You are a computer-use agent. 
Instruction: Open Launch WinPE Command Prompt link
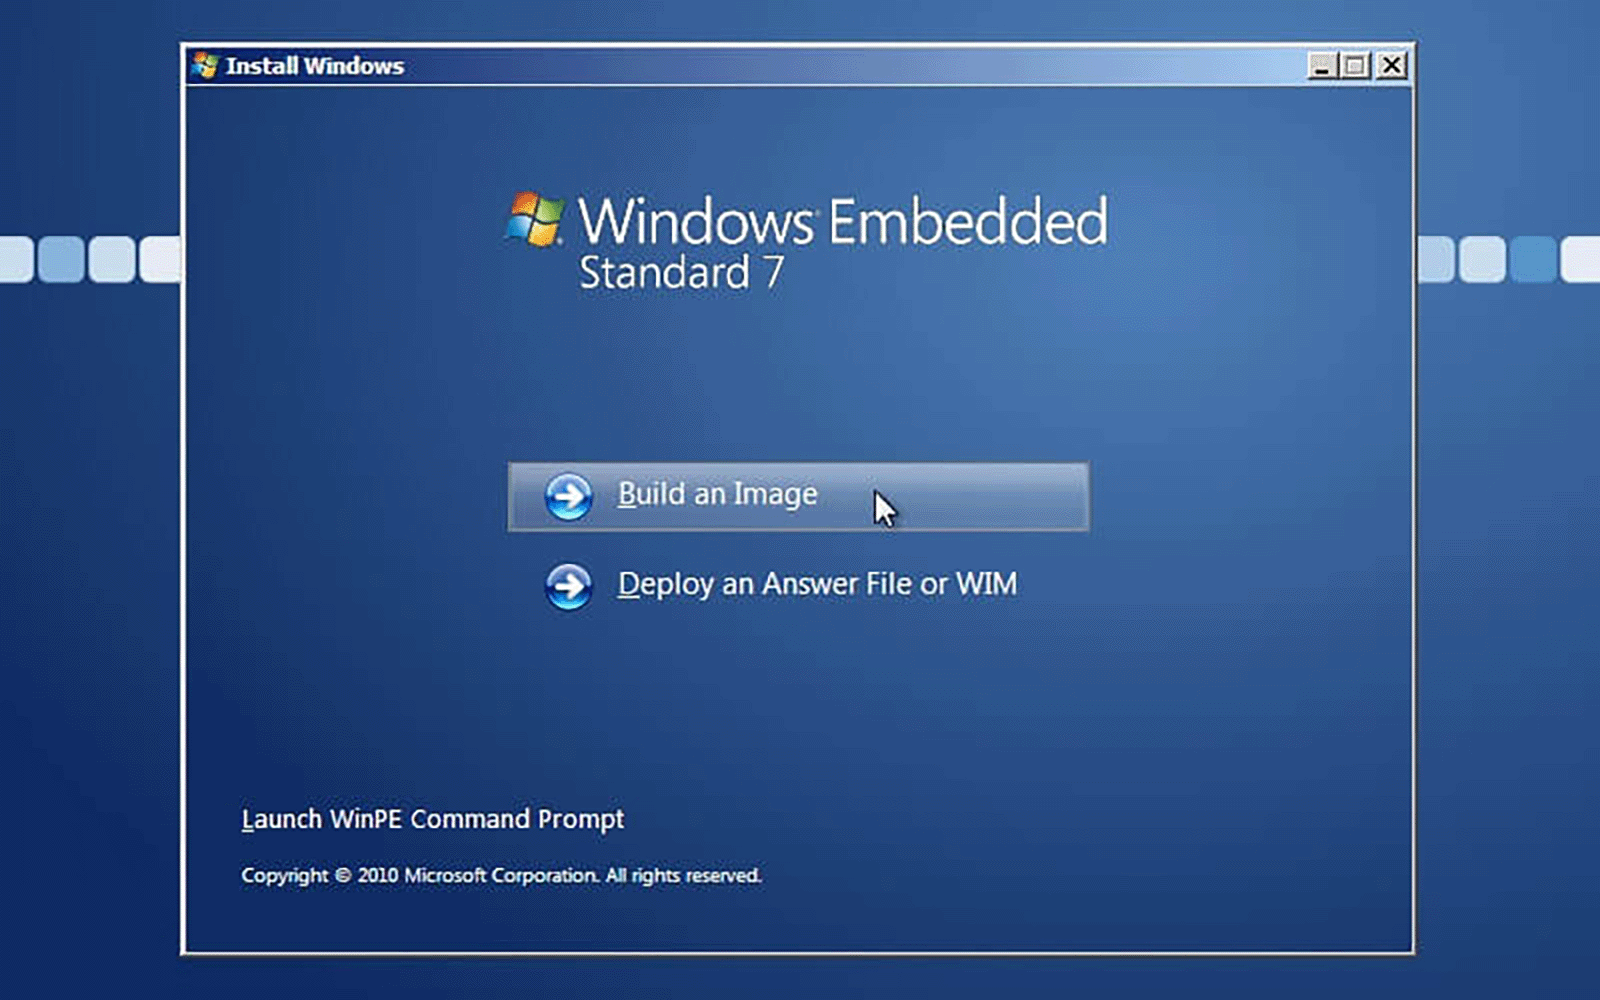(x=432, y=819)
